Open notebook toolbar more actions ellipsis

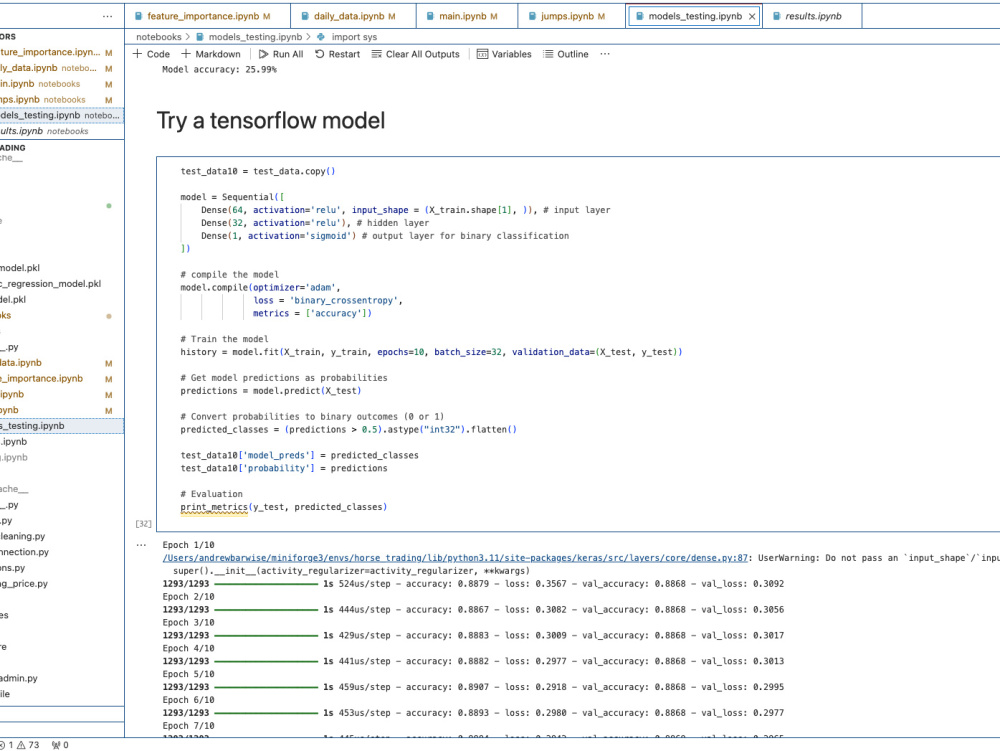click(x=605, y=54)
